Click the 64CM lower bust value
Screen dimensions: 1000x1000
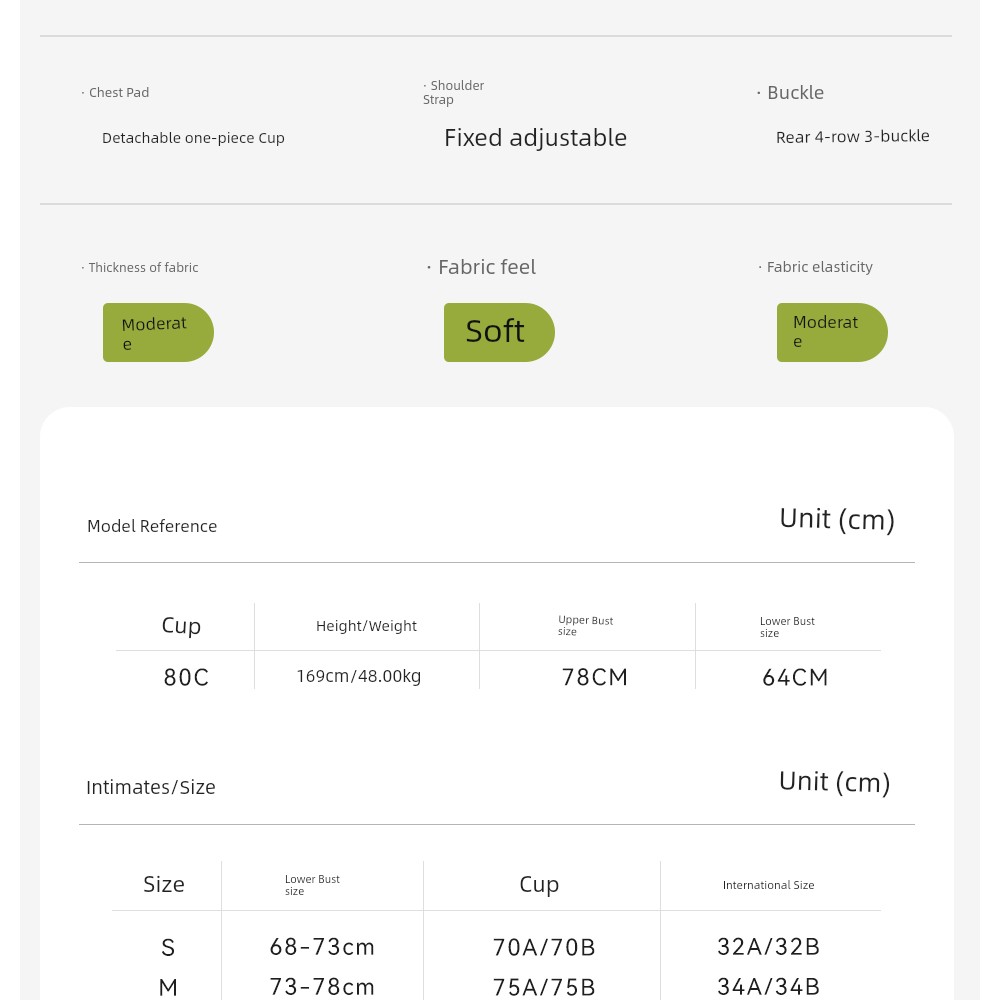[x=795, y=677]
